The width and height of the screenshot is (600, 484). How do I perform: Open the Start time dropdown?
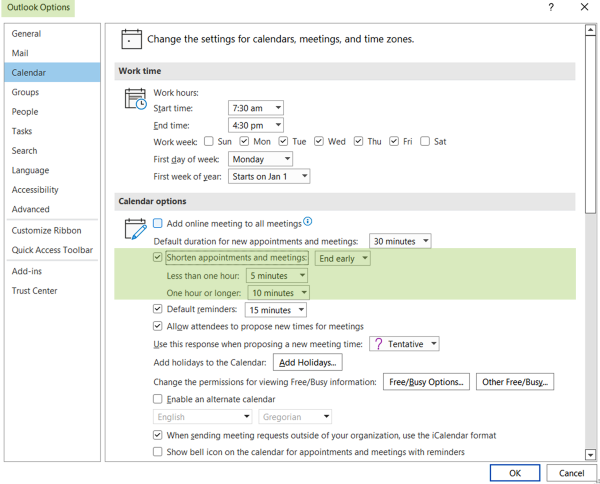tap(256, 108)
